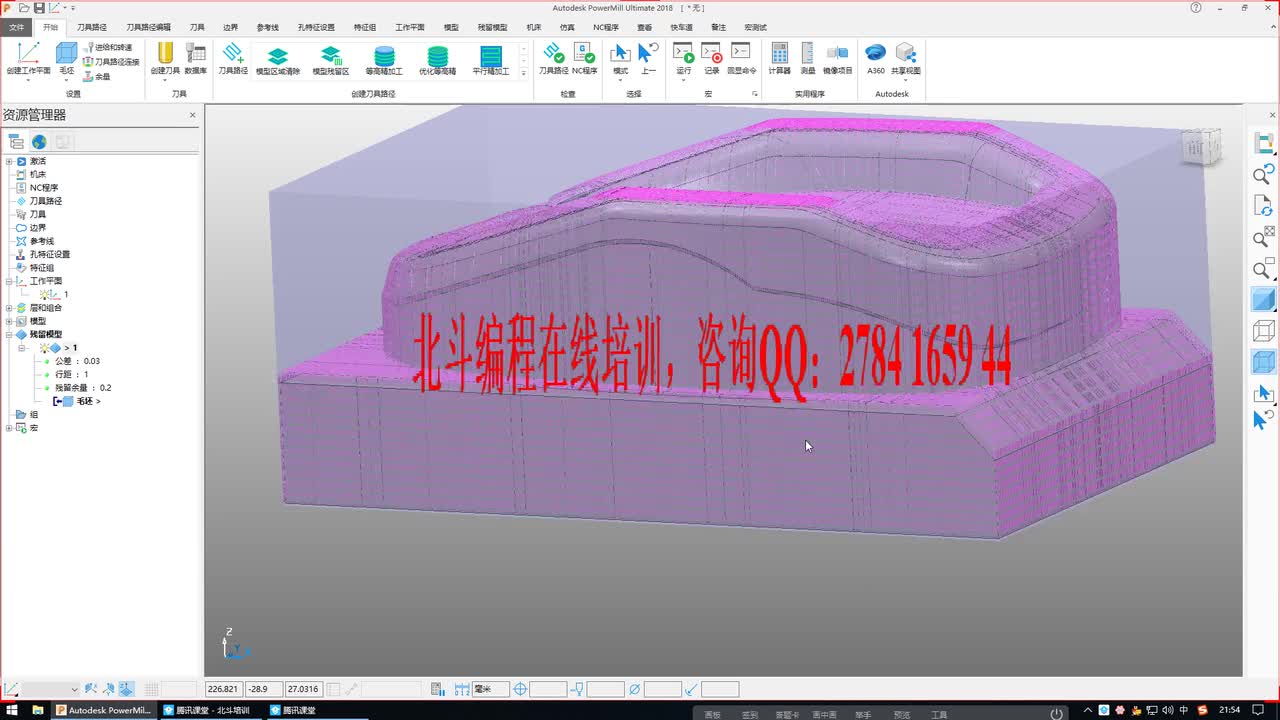Click the 刀具路径 strategies icon with plus

233,53
